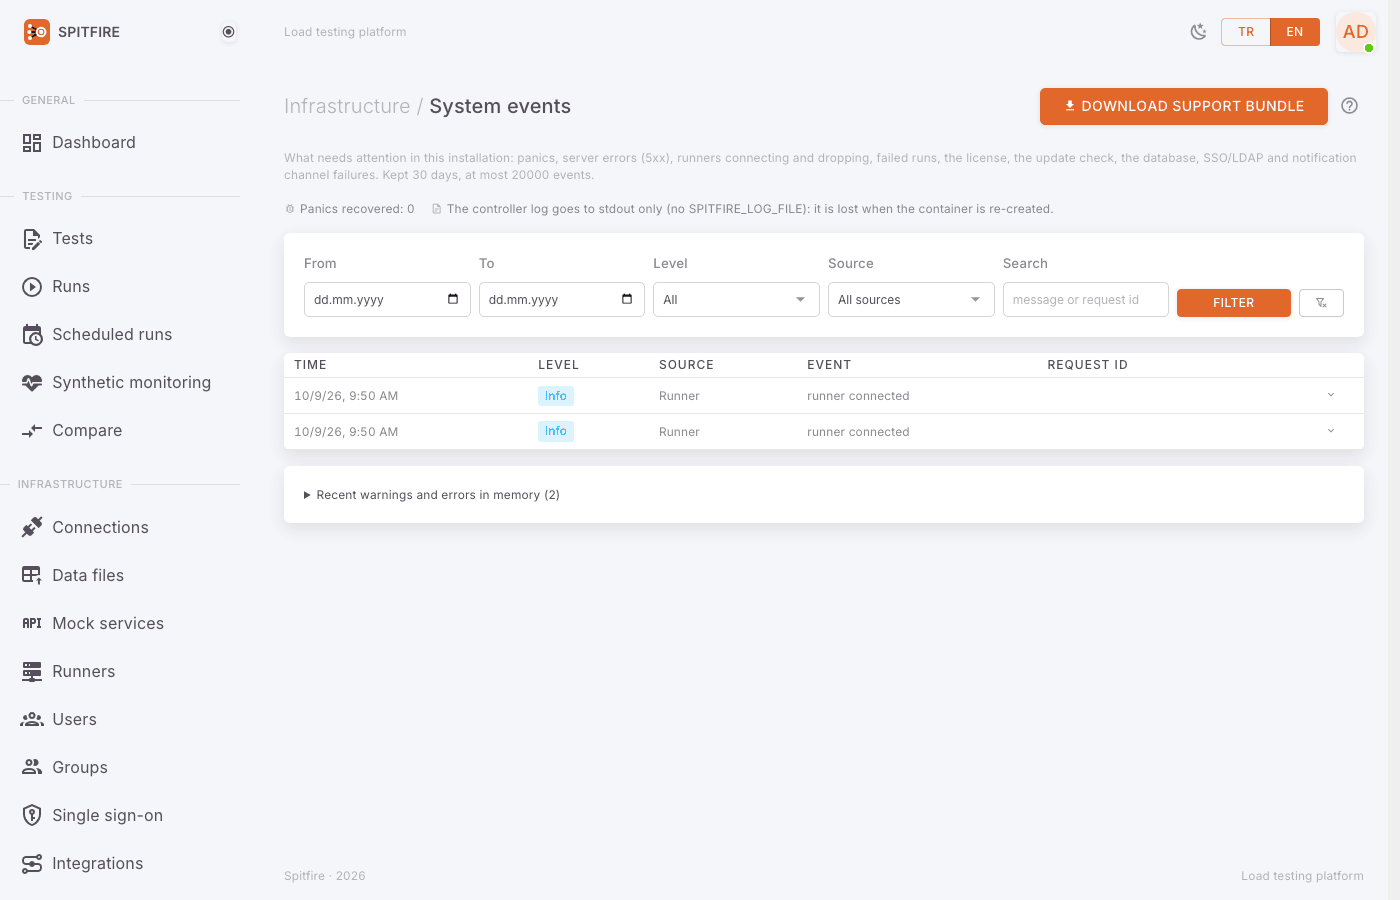This screenshot has width=1400, height=900.
Task: Click the Single sign-on shield icon
Action: pos(32,815)
